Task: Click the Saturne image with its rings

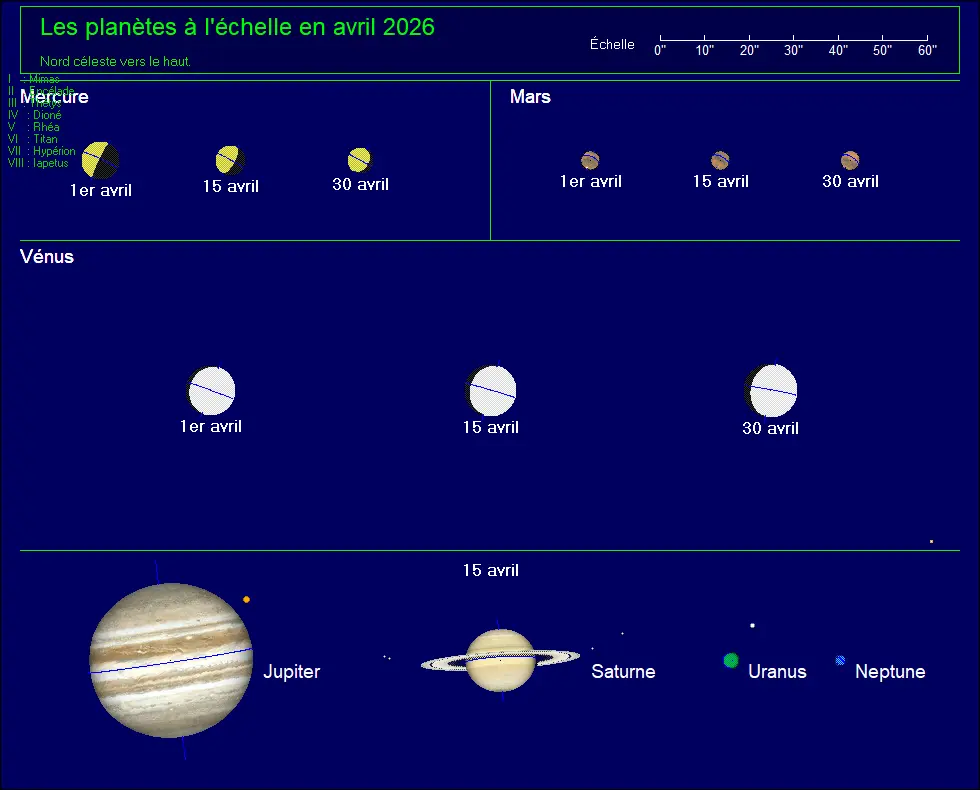Action: click(x=502, y=660)
